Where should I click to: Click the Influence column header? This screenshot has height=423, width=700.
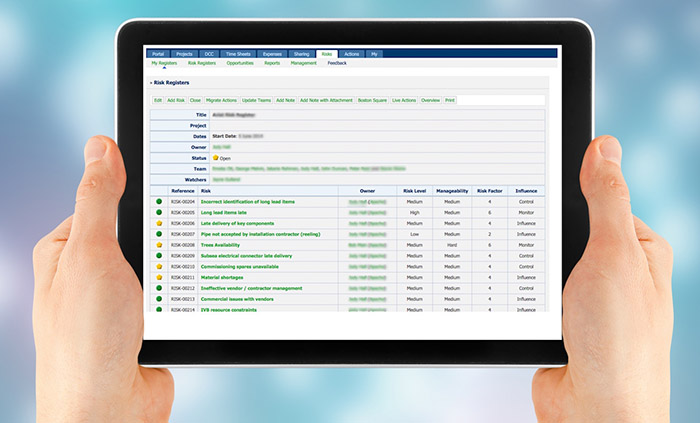526,191
